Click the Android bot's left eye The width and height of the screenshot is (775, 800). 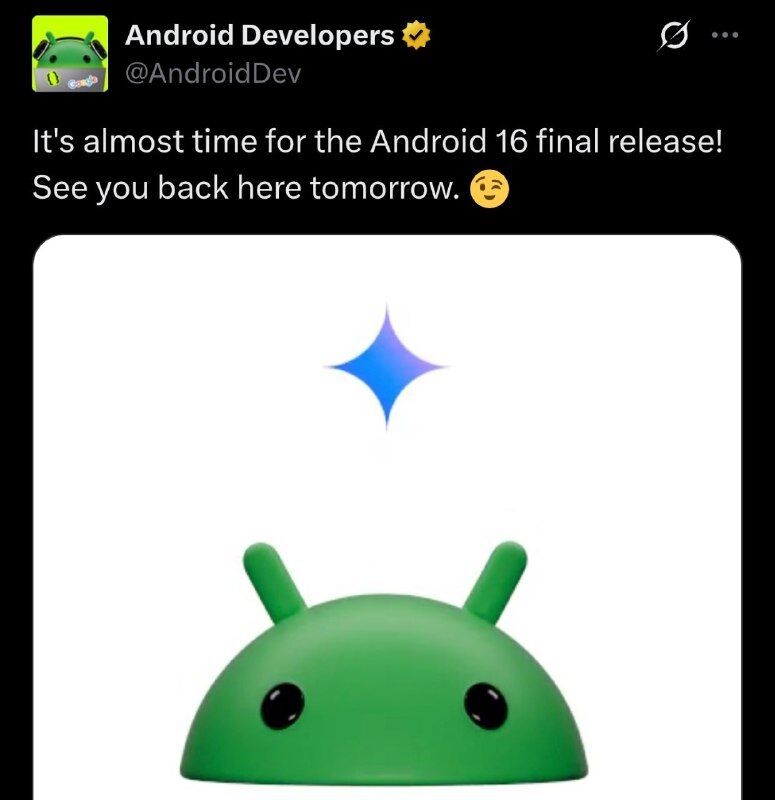[283, 707]
